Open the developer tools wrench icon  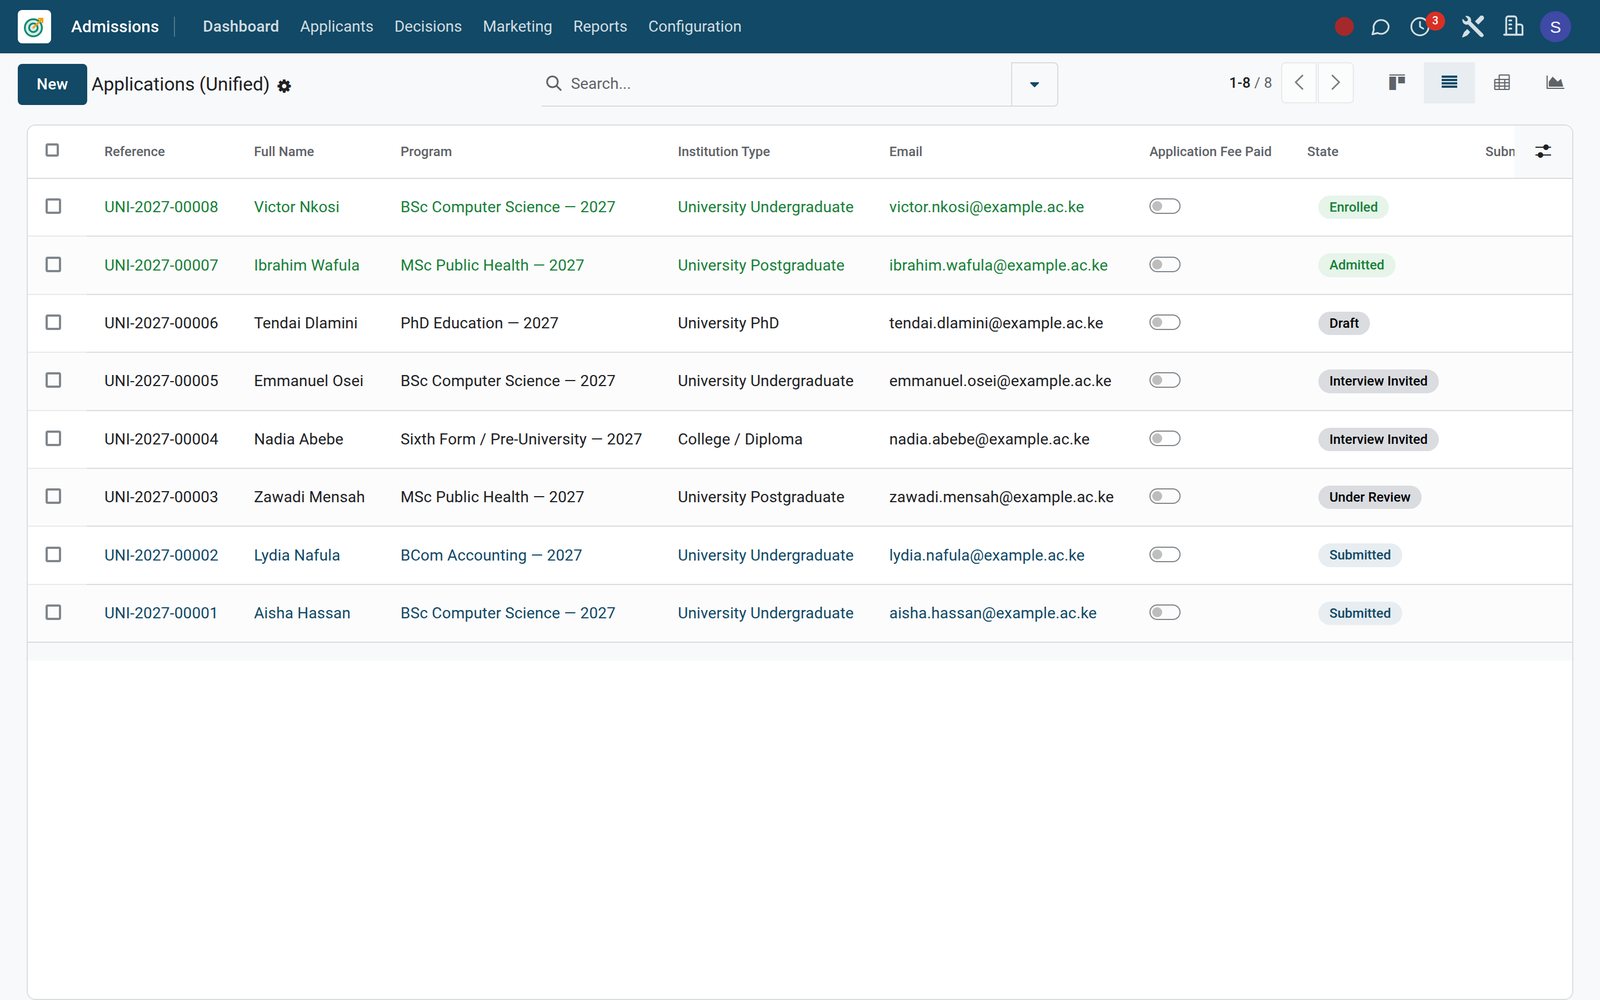tap(1472, 27)
